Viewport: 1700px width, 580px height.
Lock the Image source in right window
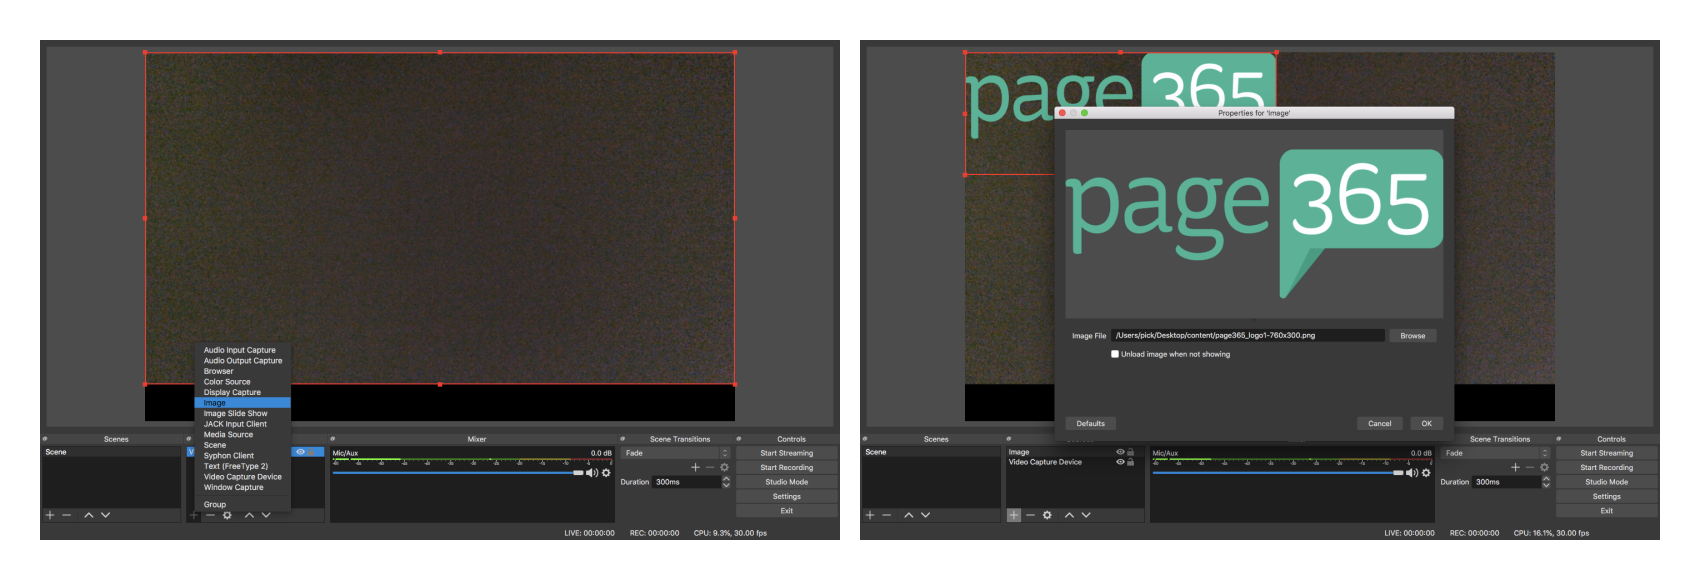1131,452
